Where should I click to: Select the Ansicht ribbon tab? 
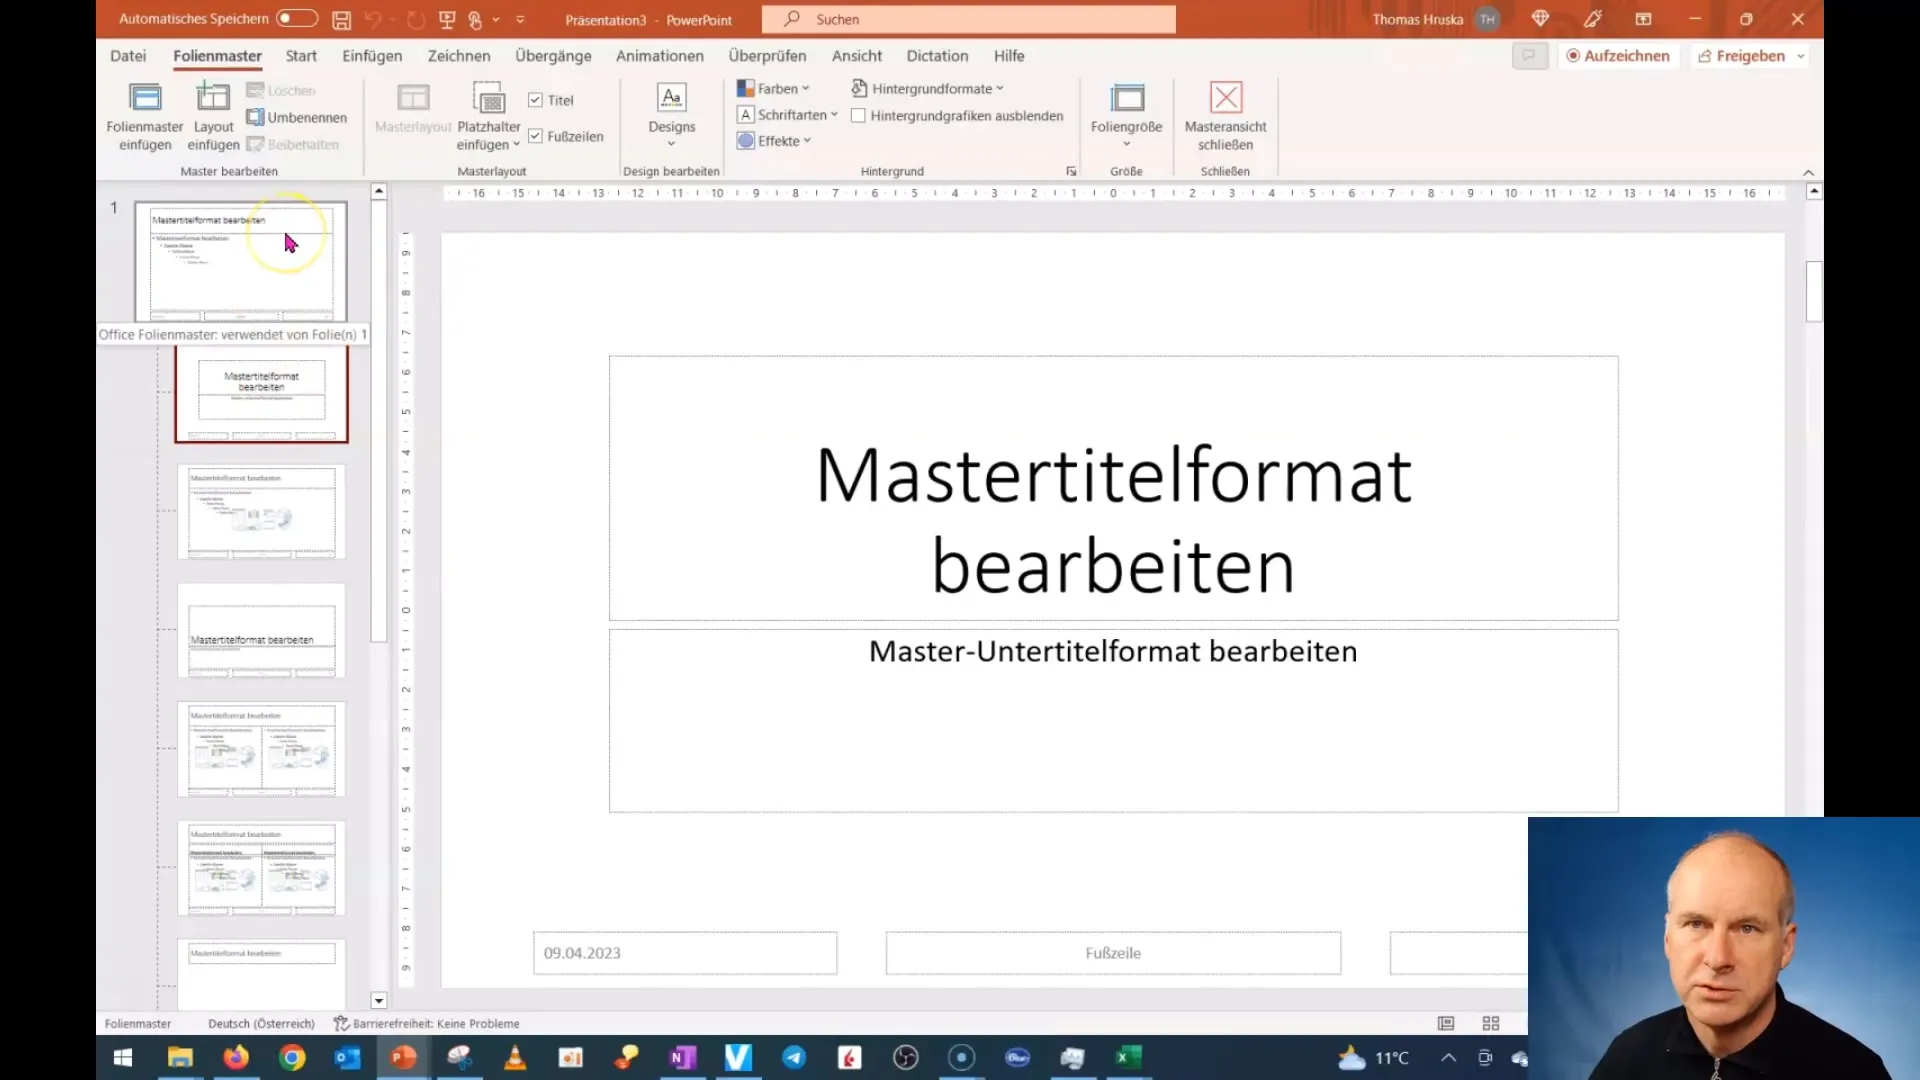pyautogui.click(x=856, y=55)
